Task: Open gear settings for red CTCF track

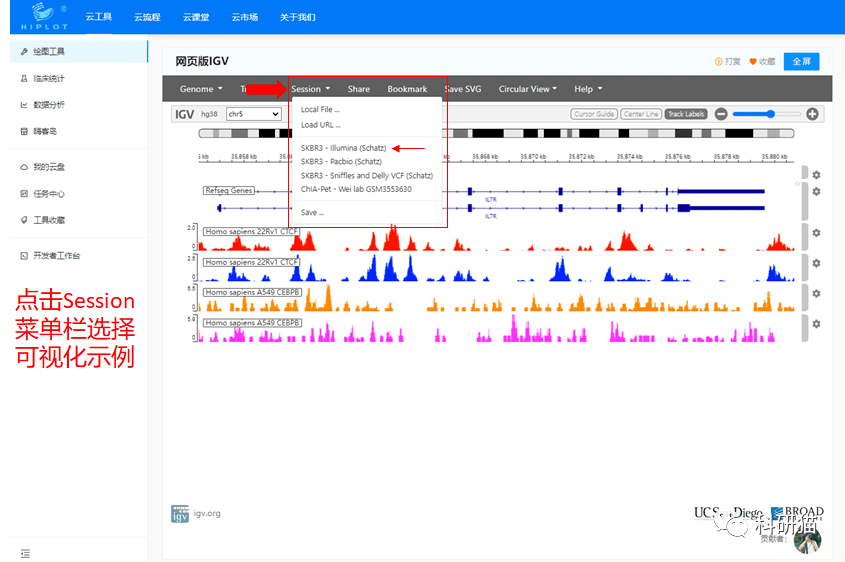Action: [816, 233]
